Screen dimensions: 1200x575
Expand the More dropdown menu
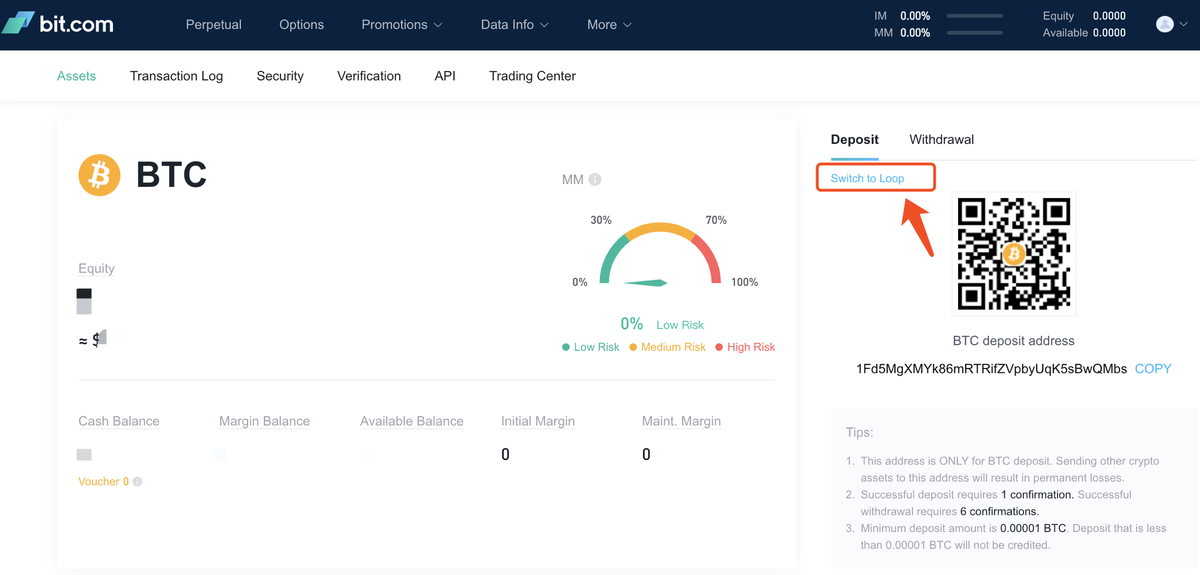click(x=610, y=25)
